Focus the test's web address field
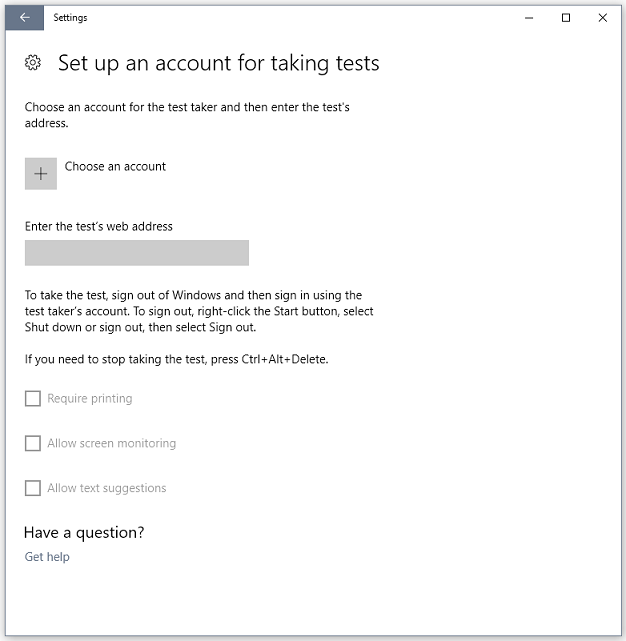 [137, 253]
